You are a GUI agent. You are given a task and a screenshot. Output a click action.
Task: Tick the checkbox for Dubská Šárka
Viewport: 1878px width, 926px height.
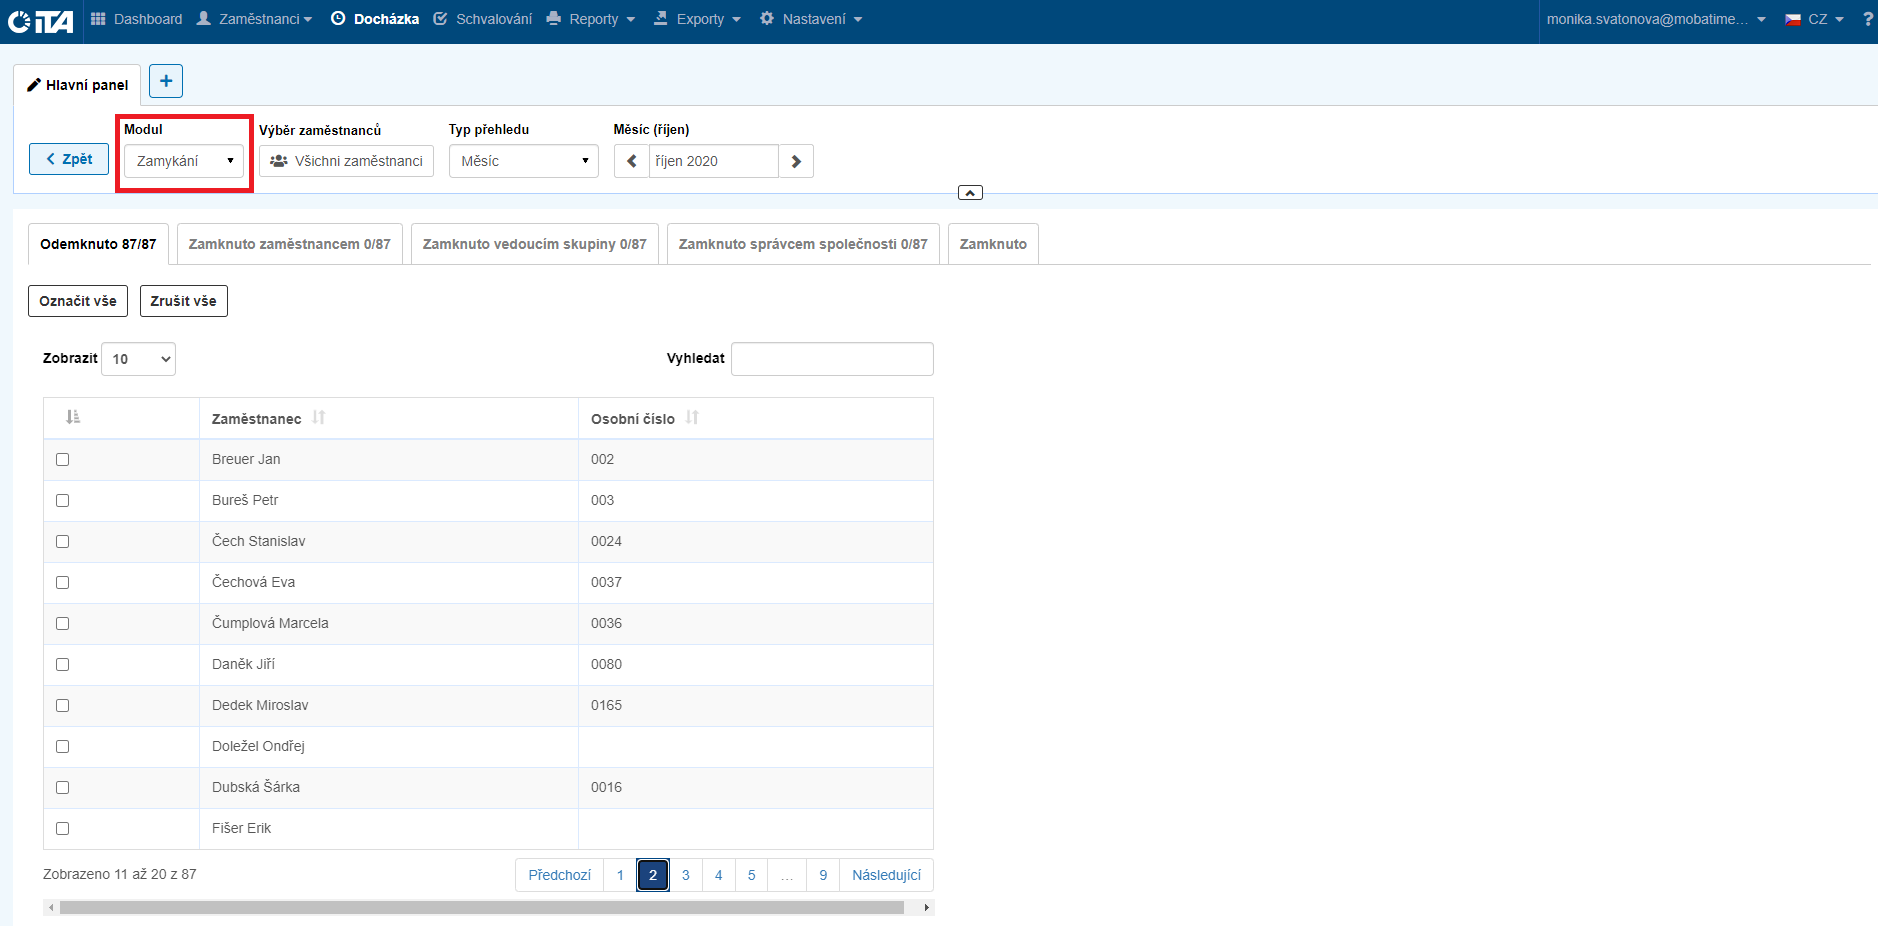[x=63, y=788]
